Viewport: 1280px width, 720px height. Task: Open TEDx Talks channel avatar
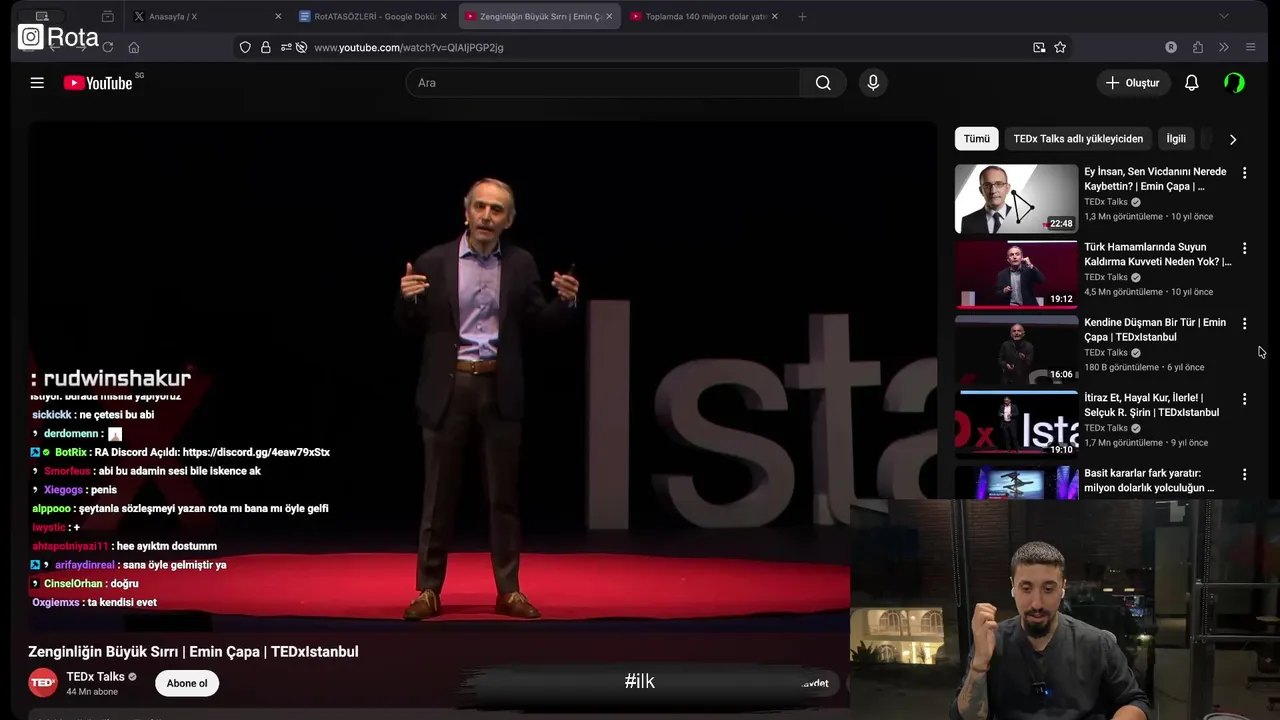[x=42, y=683]
